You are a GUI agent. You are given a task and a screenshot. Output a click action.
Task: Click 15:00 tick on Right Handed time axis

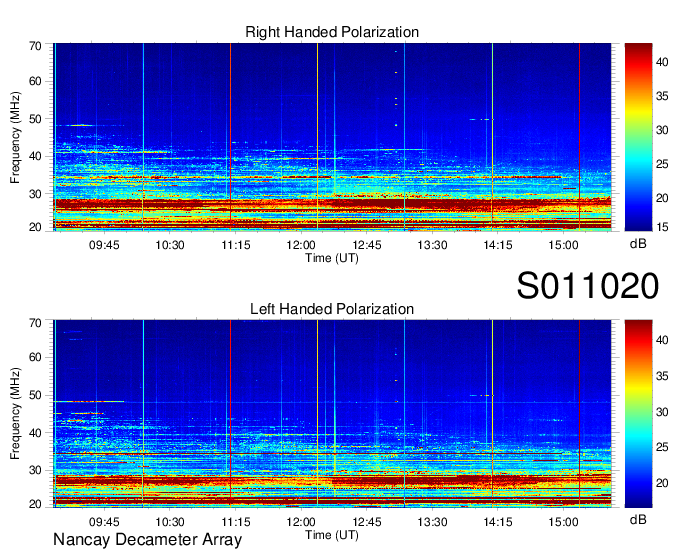coord(563,245)
